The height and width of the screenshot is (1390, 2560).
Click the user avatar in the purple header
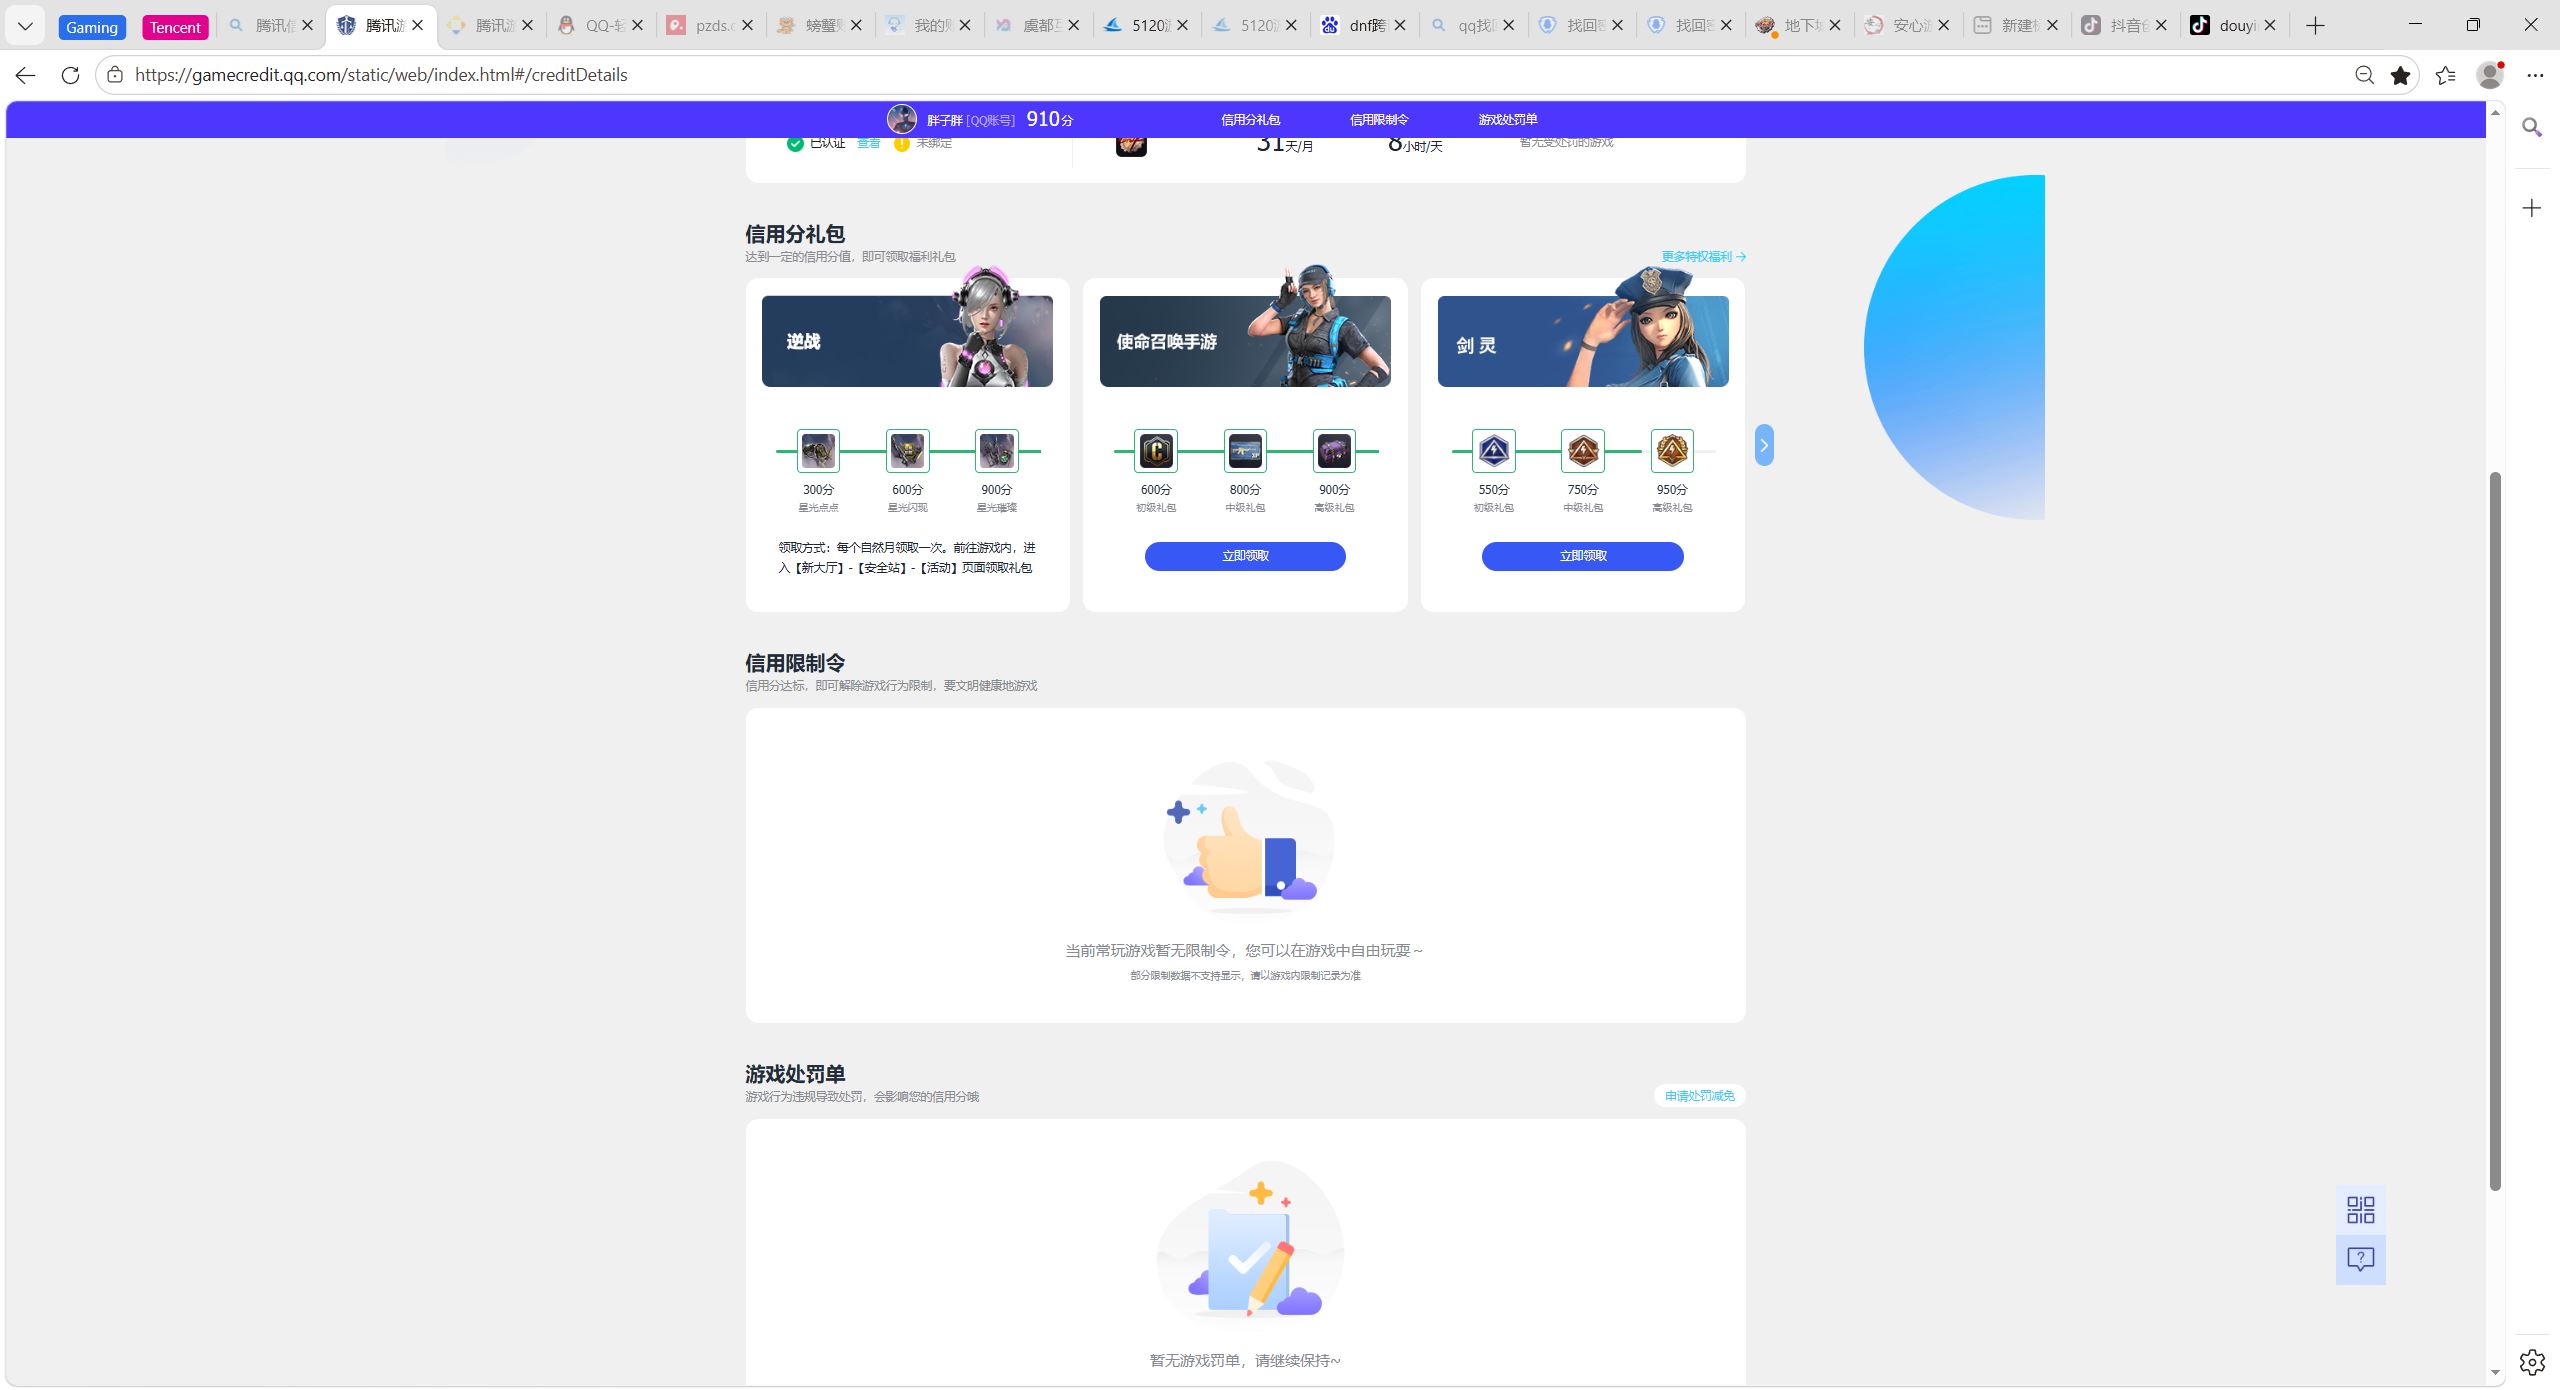(x=901, y=119)
